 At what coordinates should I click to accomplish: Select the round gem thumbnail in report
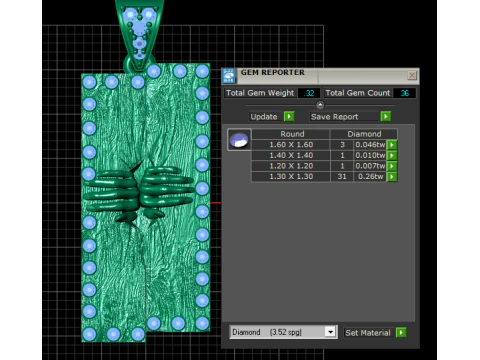[x=239, y=140]
